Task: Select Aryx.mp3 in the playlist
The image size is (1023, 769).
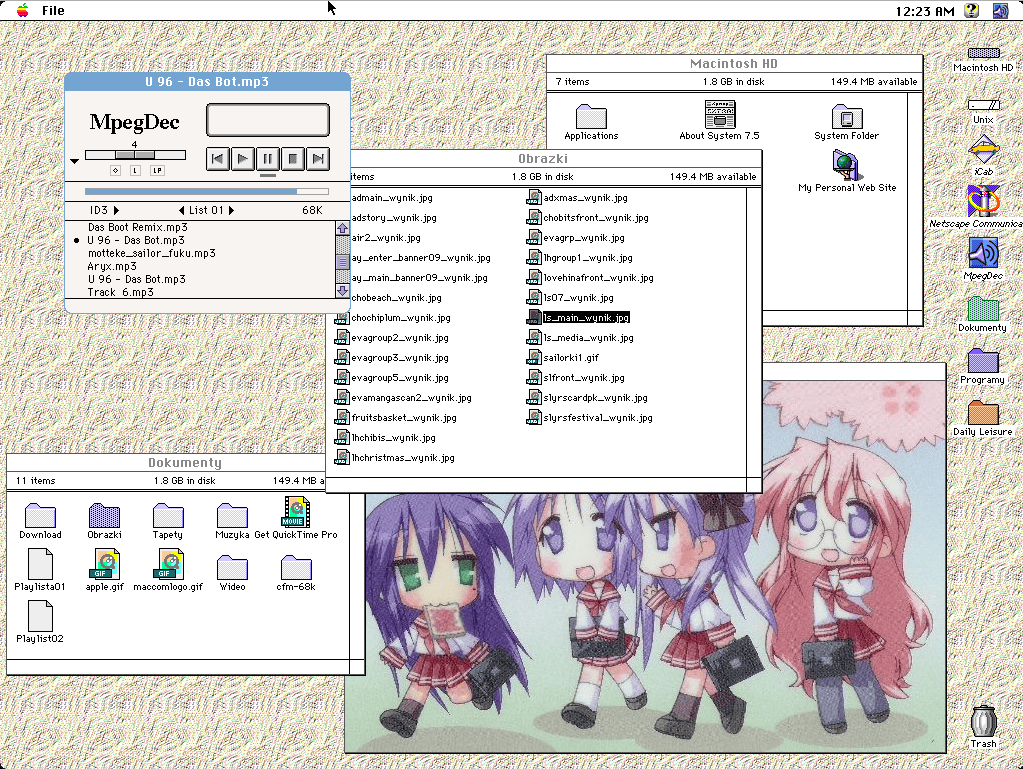Action: (112, 267)
